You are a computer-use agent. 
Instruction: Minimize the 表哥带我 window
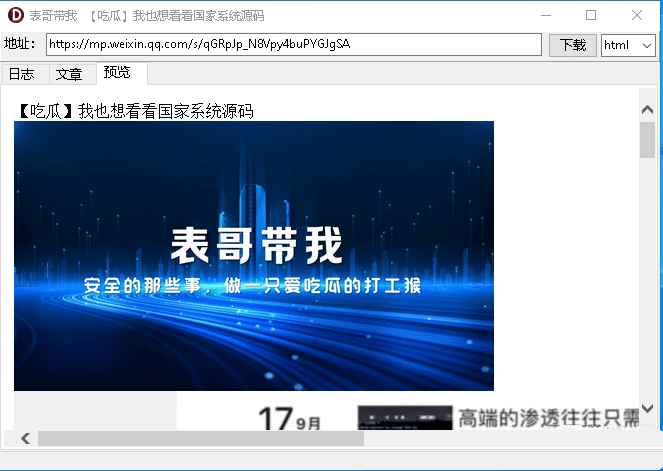(545, 15)
